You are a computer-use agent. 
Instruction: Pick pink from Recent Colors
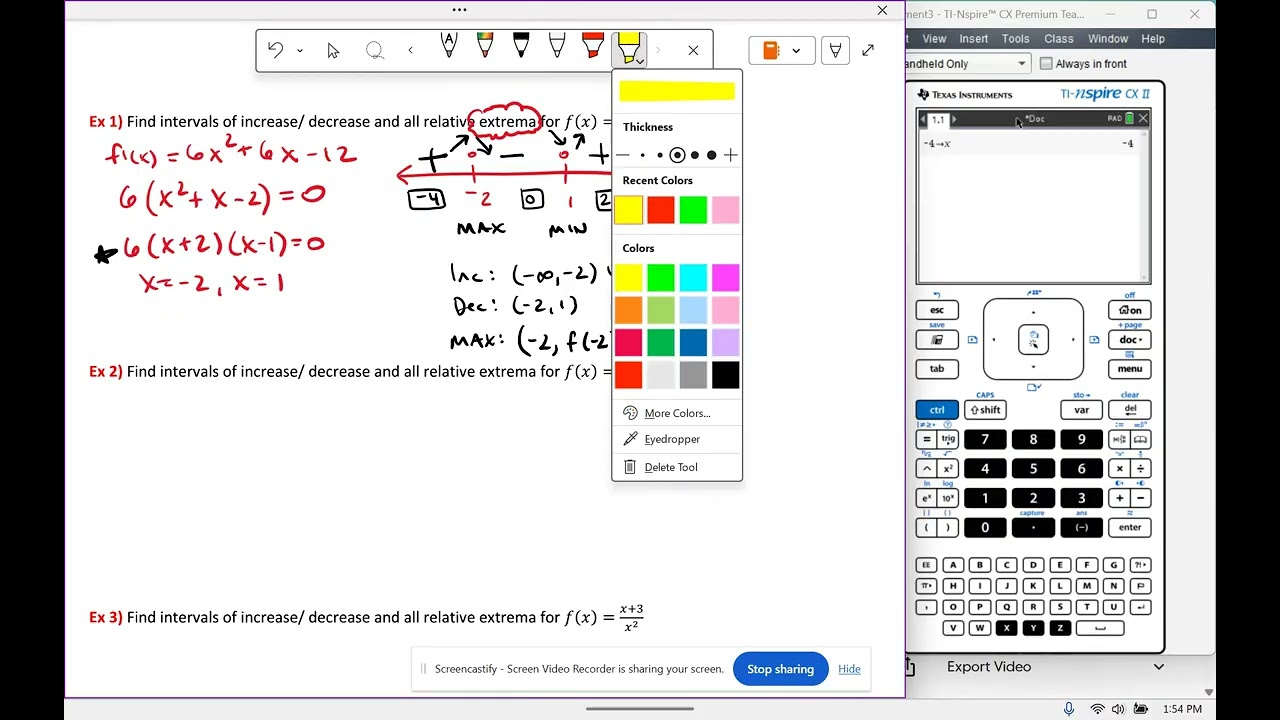(x=726, y=210)
